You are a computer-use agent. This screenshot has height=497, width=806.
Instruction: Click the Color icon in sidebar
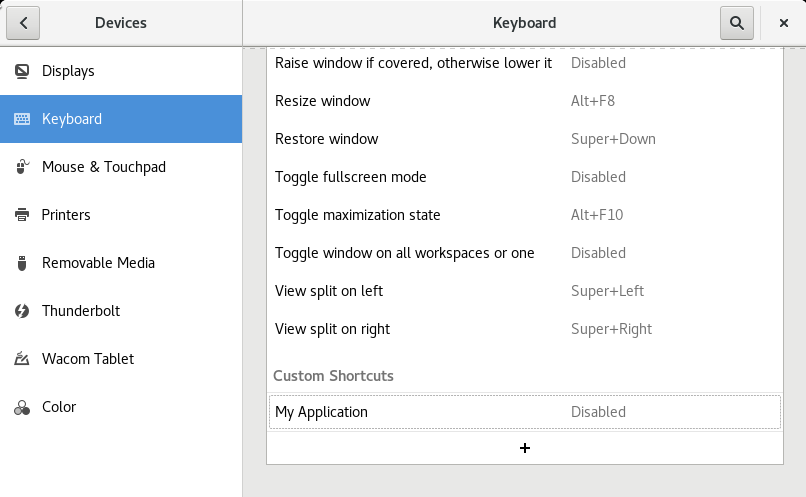22,407
